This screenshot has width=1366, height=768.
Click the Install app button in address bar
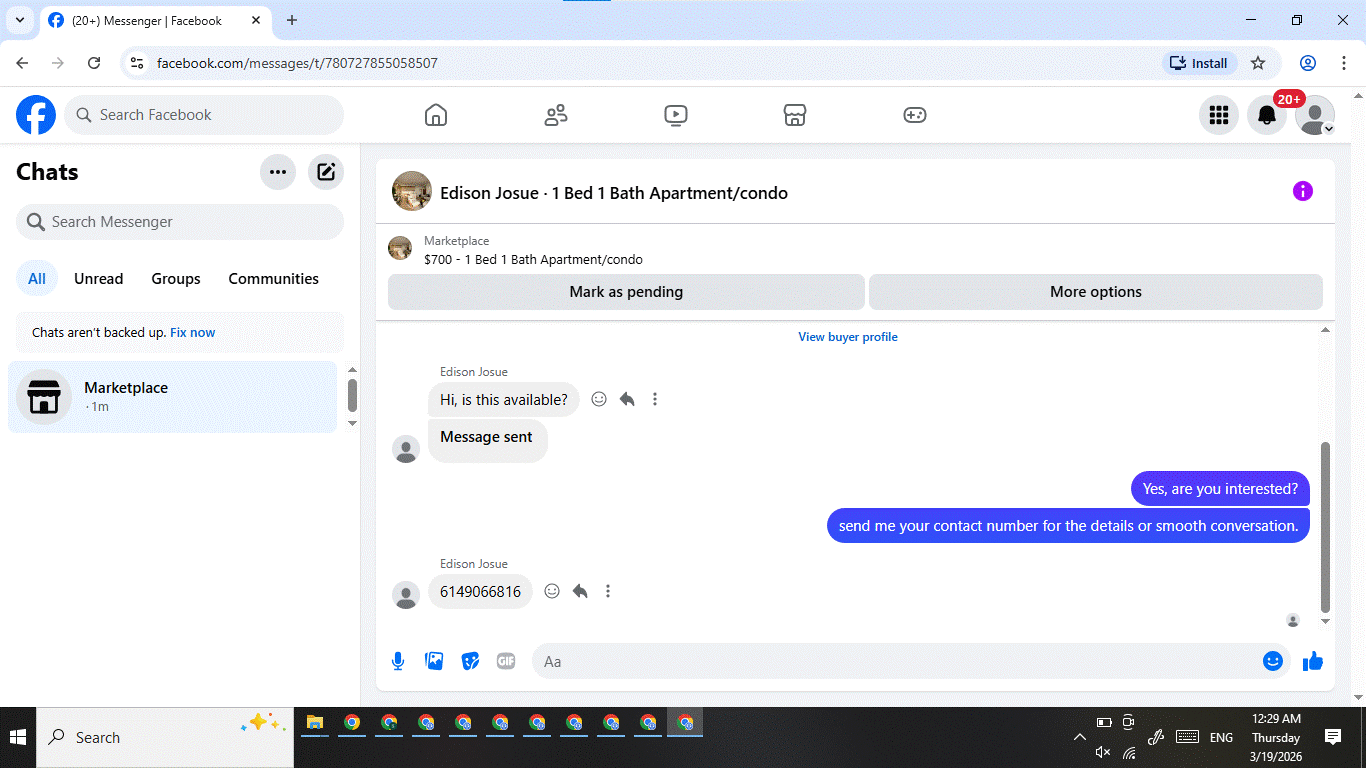(x=1200, y=63)
